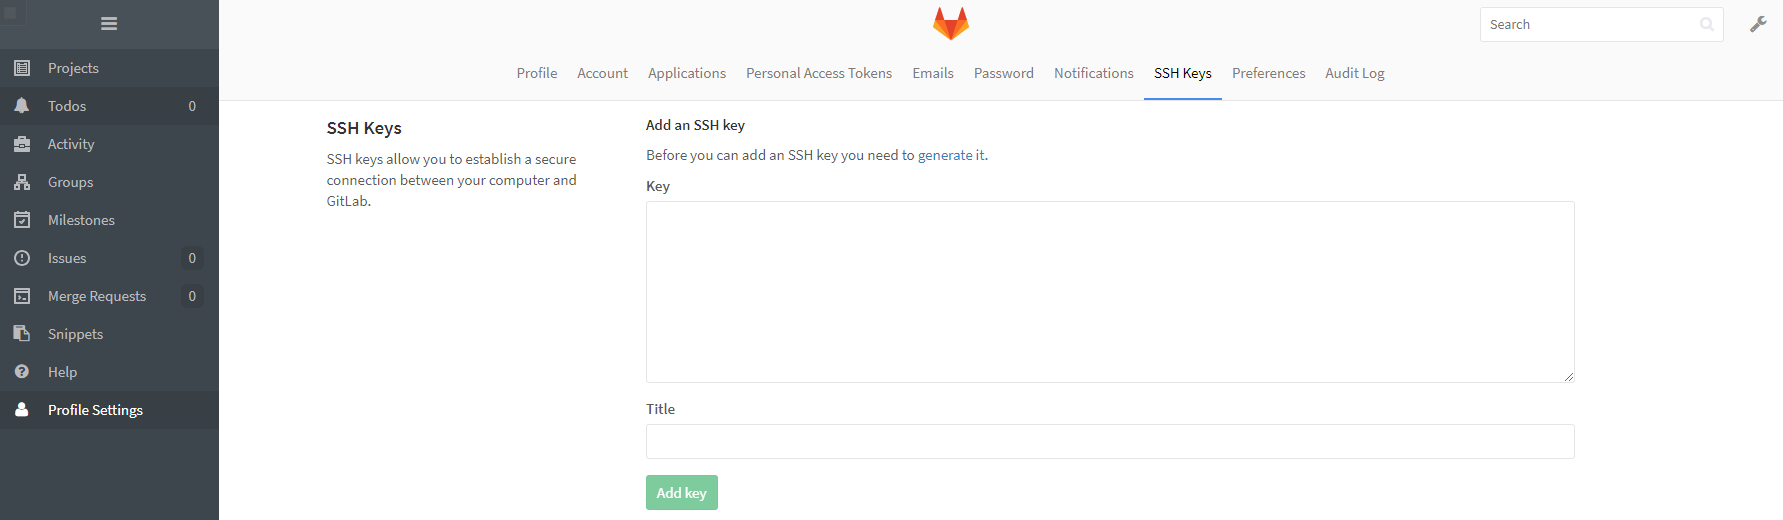
Task: Click the green Add key button
Action: pos(682,493)
